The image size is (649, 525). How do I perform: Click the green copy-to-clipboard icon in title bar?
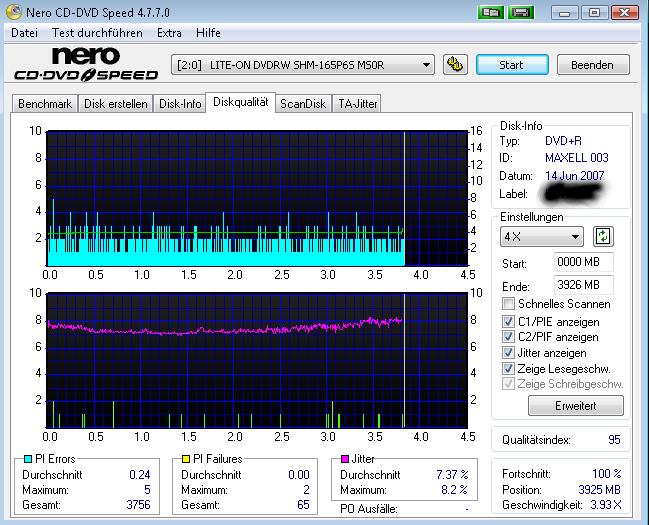(x=490, y=12)
